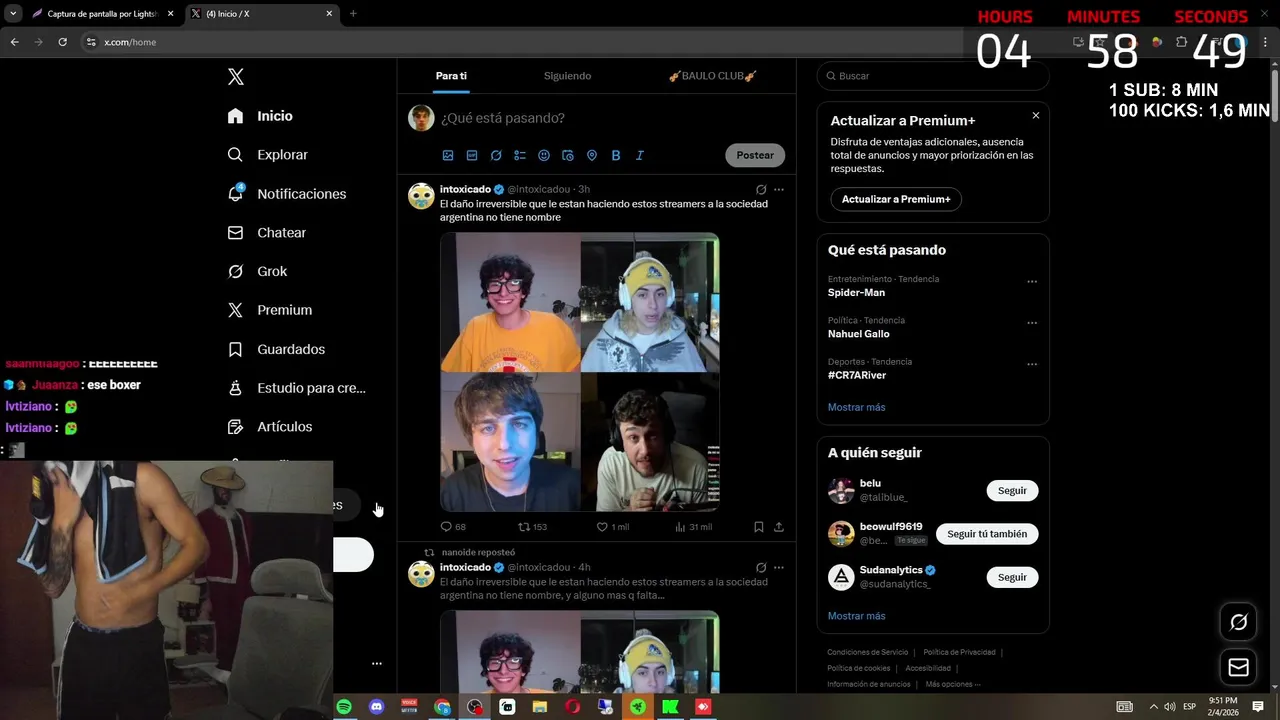Open Kick app from the taskbar
The width and height of the screenshot is (1280, 720).
coord(670,707)
